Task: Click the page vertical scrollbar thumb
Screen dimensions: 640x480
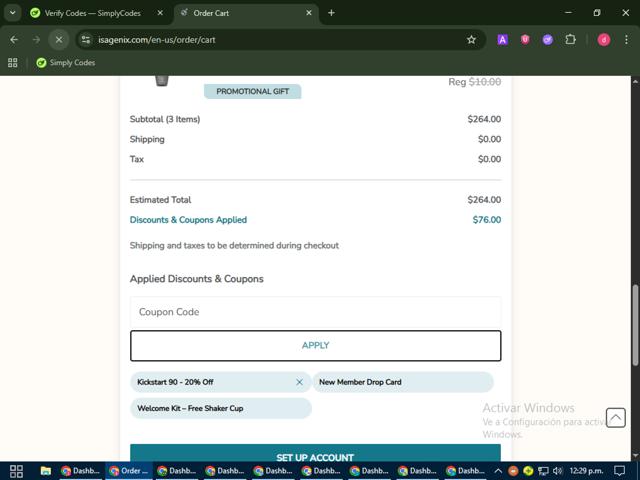Action: point(635,325)
